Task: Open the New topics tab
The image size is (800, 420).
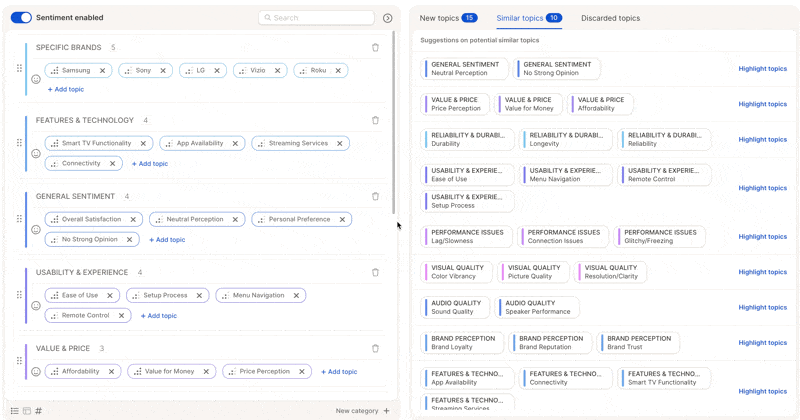Action: click(447, 18)
